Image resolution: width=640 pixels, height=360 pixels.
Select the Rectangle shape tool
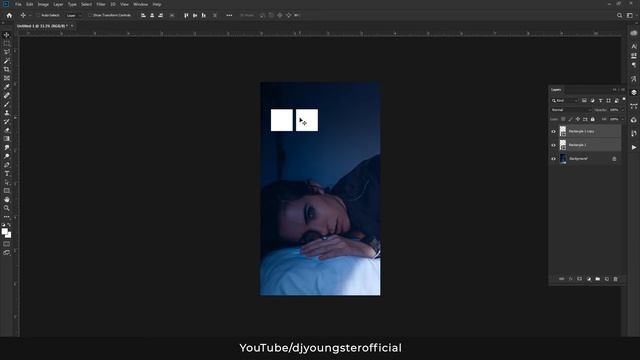click(x=7, y=191)
